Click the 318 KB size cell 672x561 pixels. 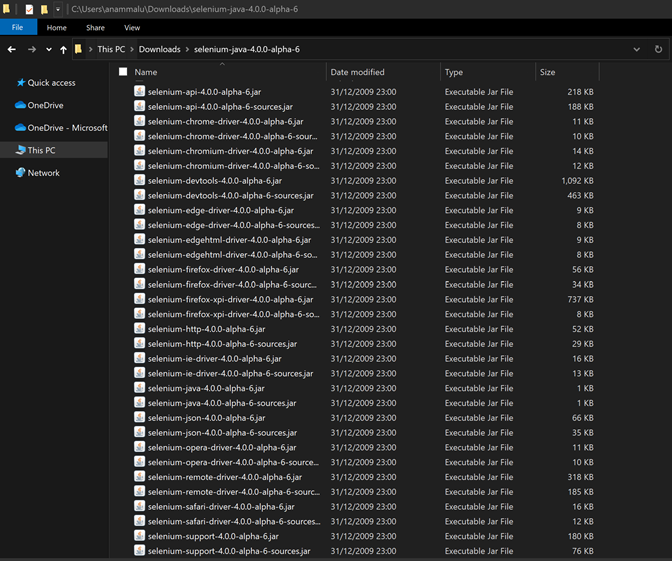(x=580, y=477)
